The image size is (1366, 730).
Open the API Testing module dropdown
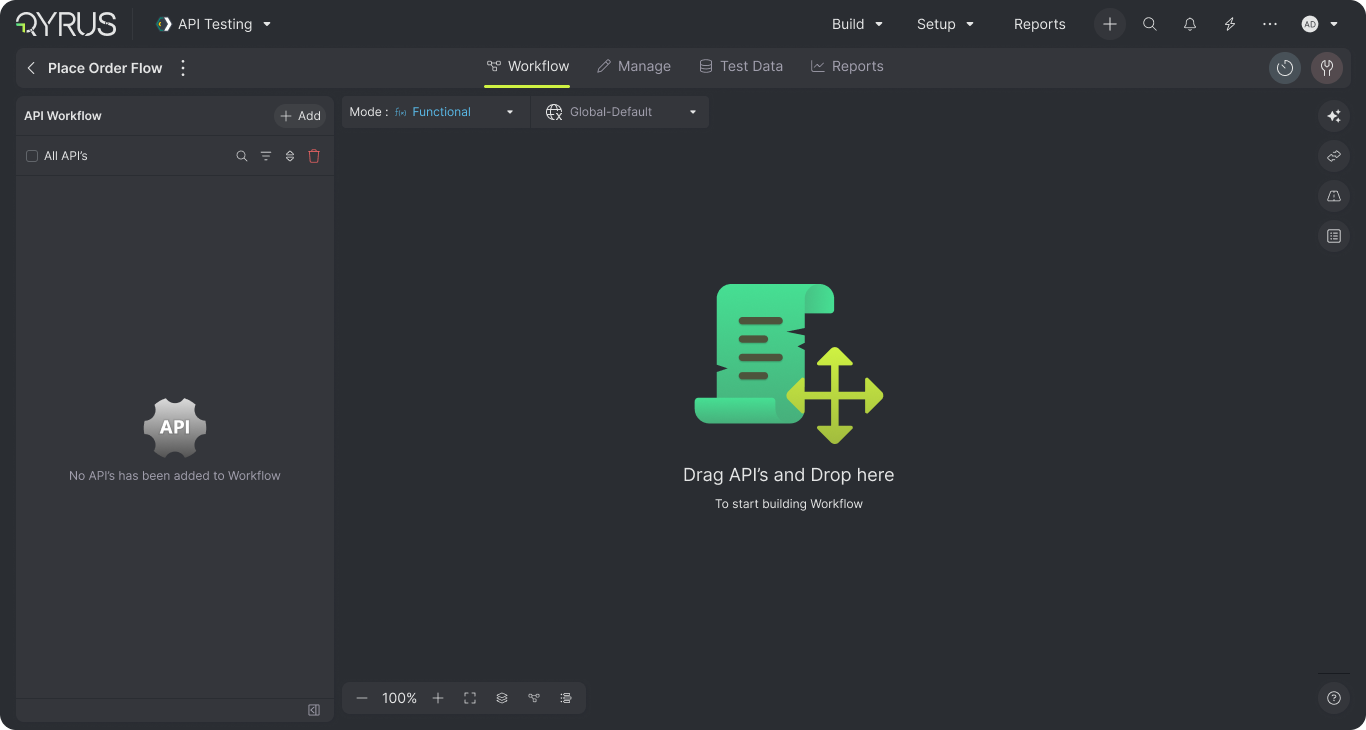coord(214,24)
